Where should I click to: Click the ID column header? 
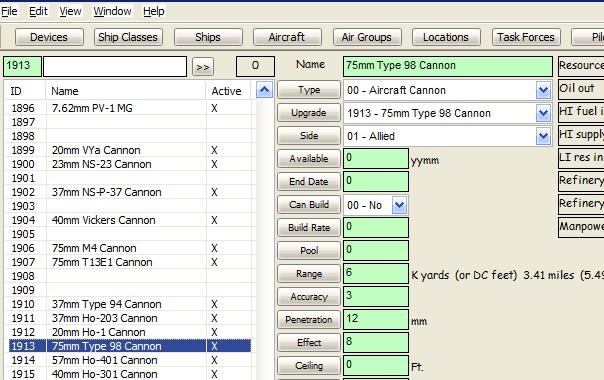coord(25,91)
